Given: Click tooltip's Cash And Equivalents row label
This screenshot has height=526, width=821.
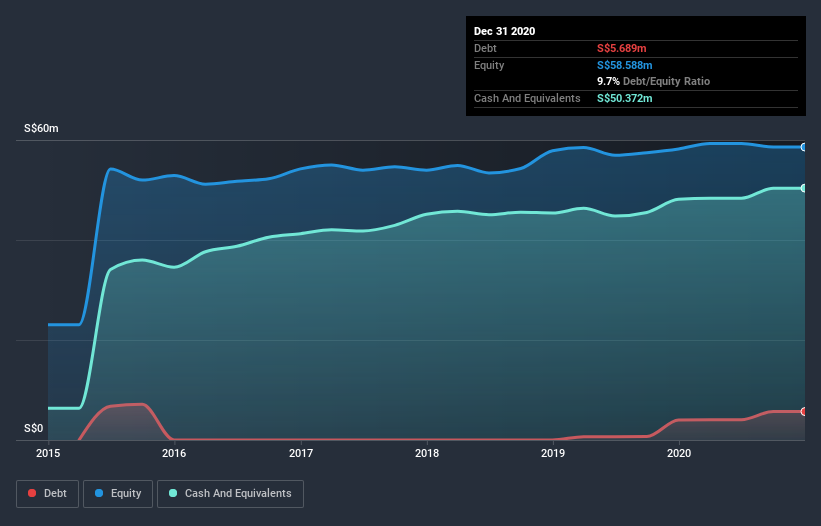Looking at the screenshot, I should pos(527,98).
